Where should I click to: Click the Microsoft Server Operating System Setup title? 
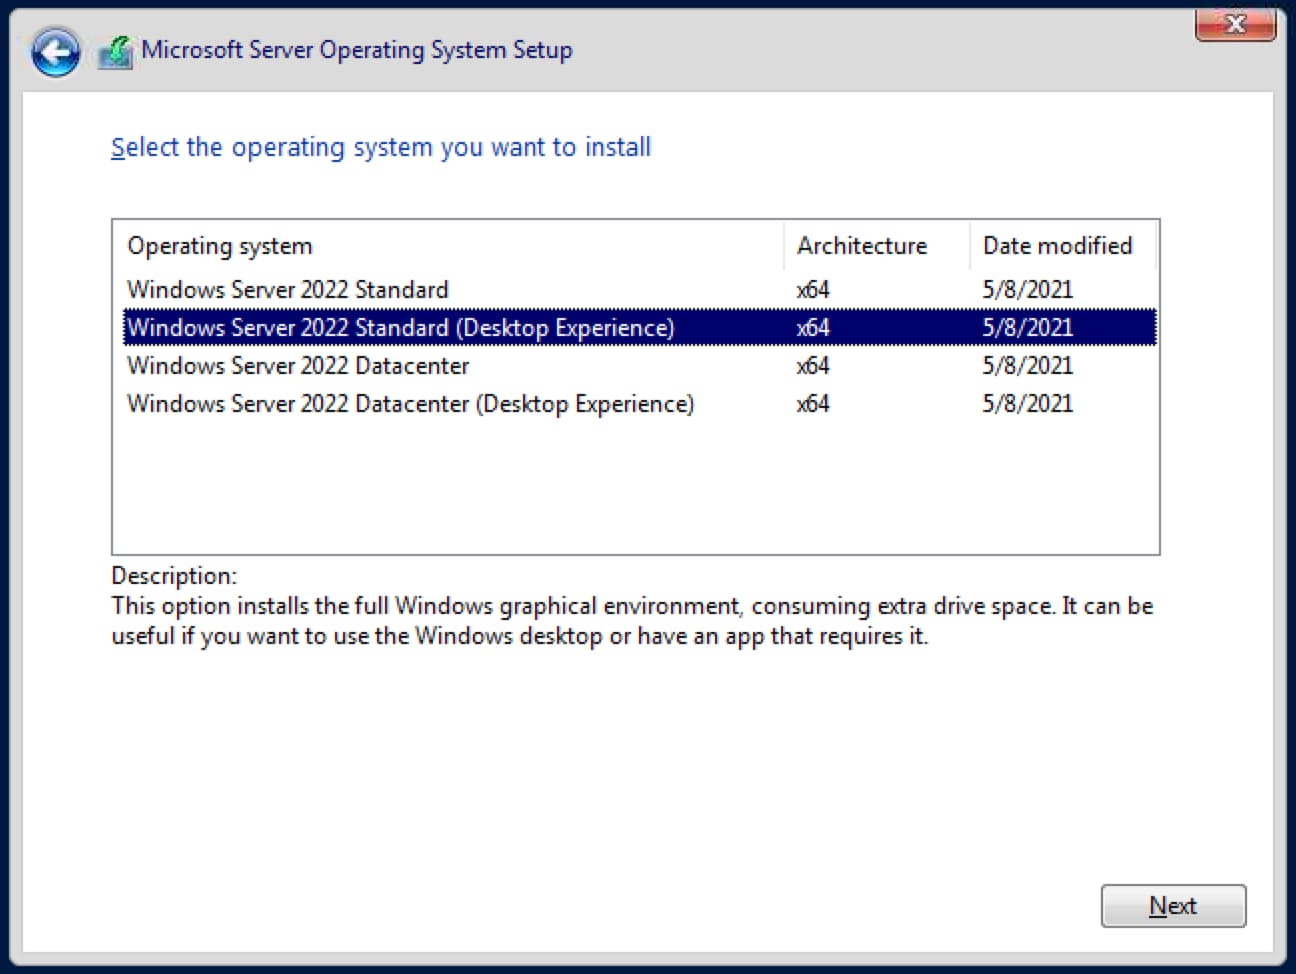click(x=357, y=50)
